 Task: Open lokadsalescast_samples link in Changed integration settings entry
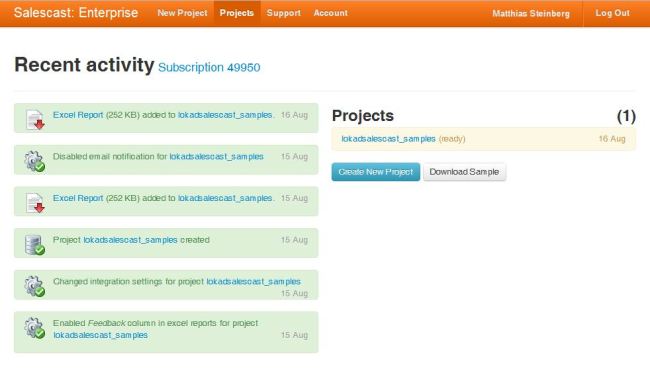(254, 281)
